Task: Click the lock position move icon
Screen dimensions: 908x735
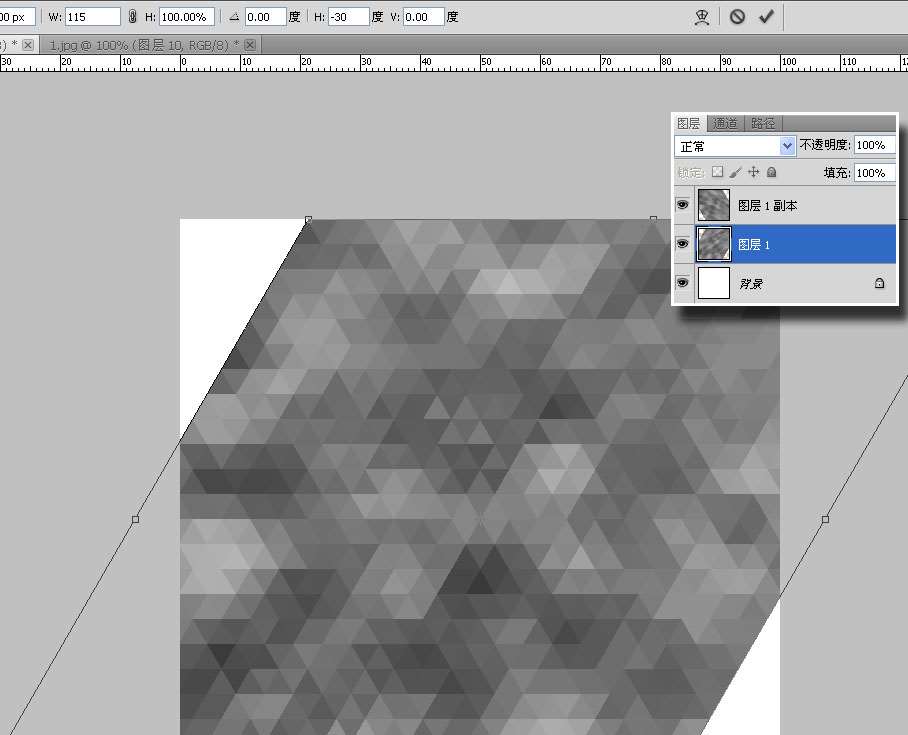Action: click(754, 173)
